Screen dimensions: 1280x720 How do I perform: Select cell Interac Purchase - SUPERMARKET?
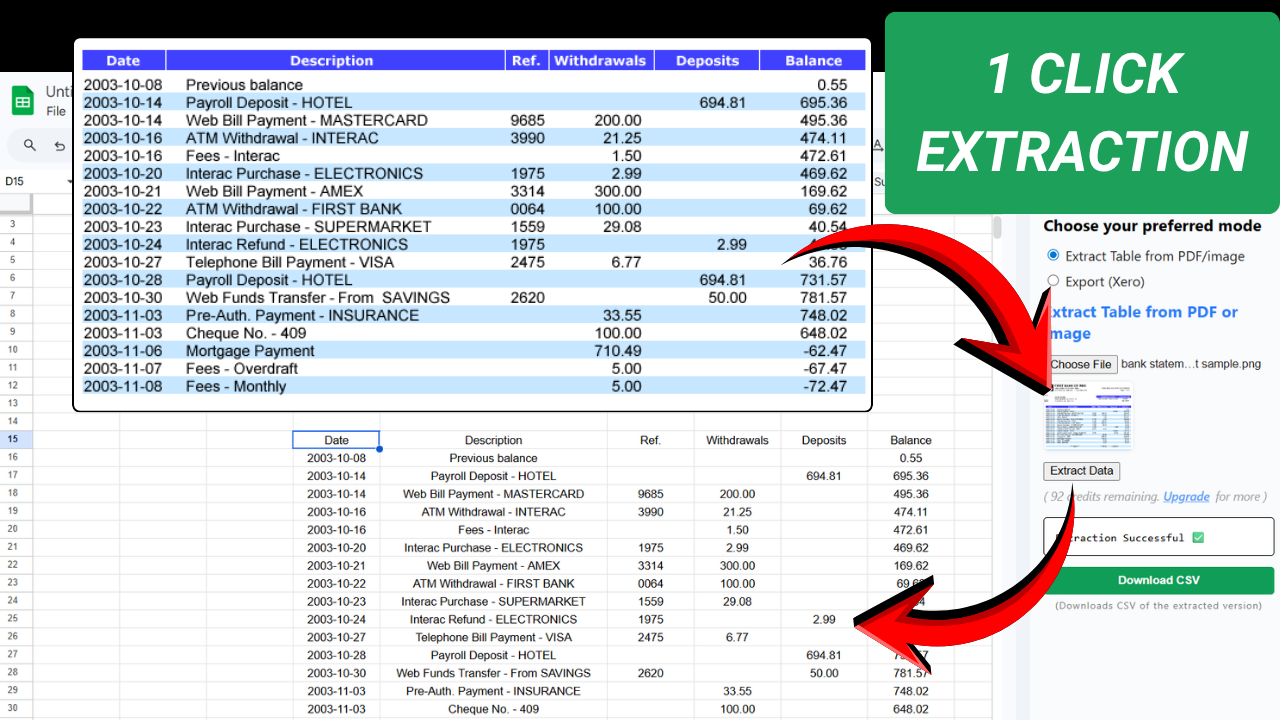point(493,602)
